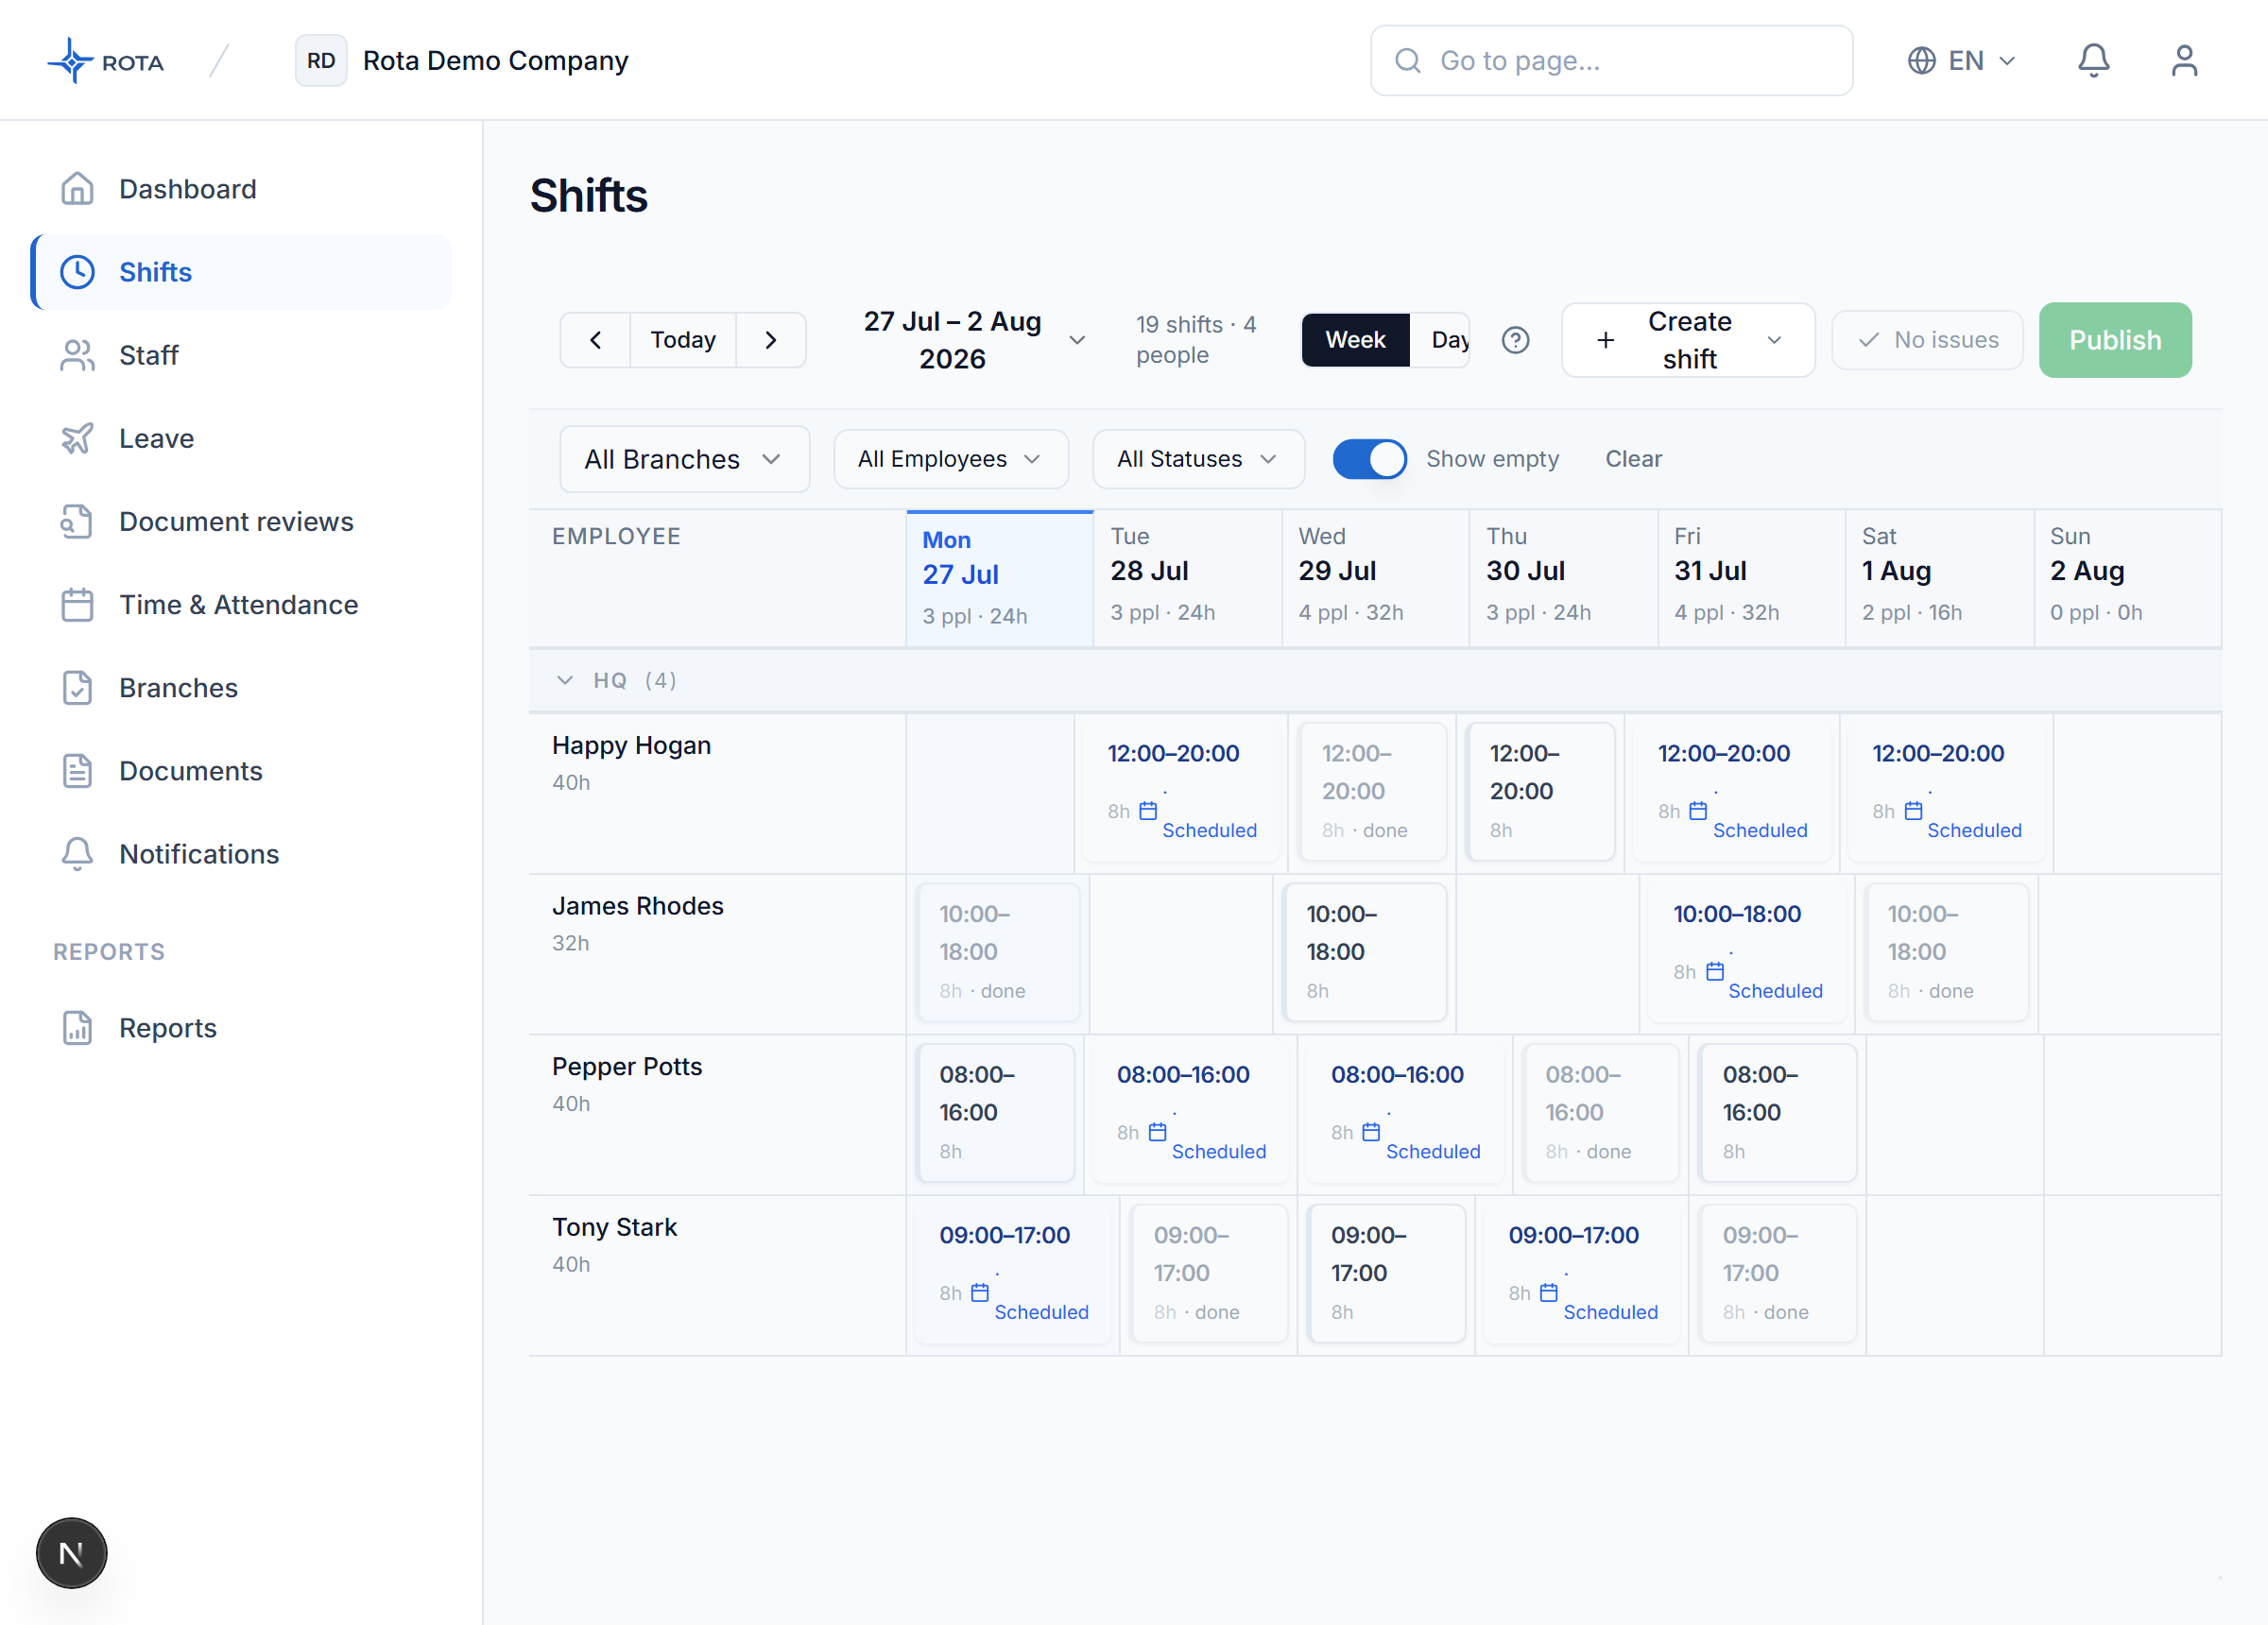The height and width of the screenshot is (1625, 2268).
Task: Click the Reports chart icon
Action: click(77, 1027)
